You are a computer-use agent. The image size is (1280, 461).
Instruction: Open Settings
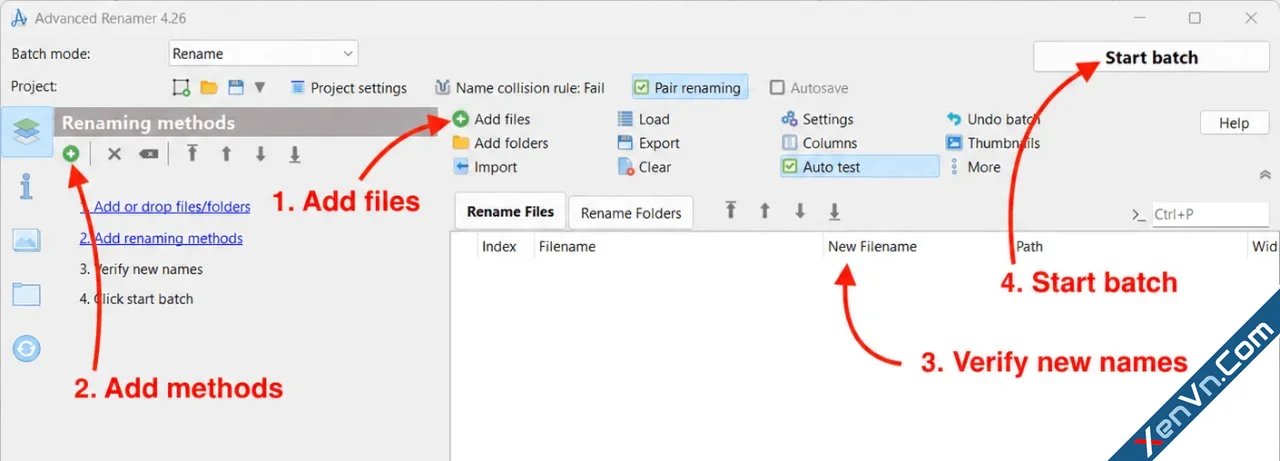(x=817, y=119)
